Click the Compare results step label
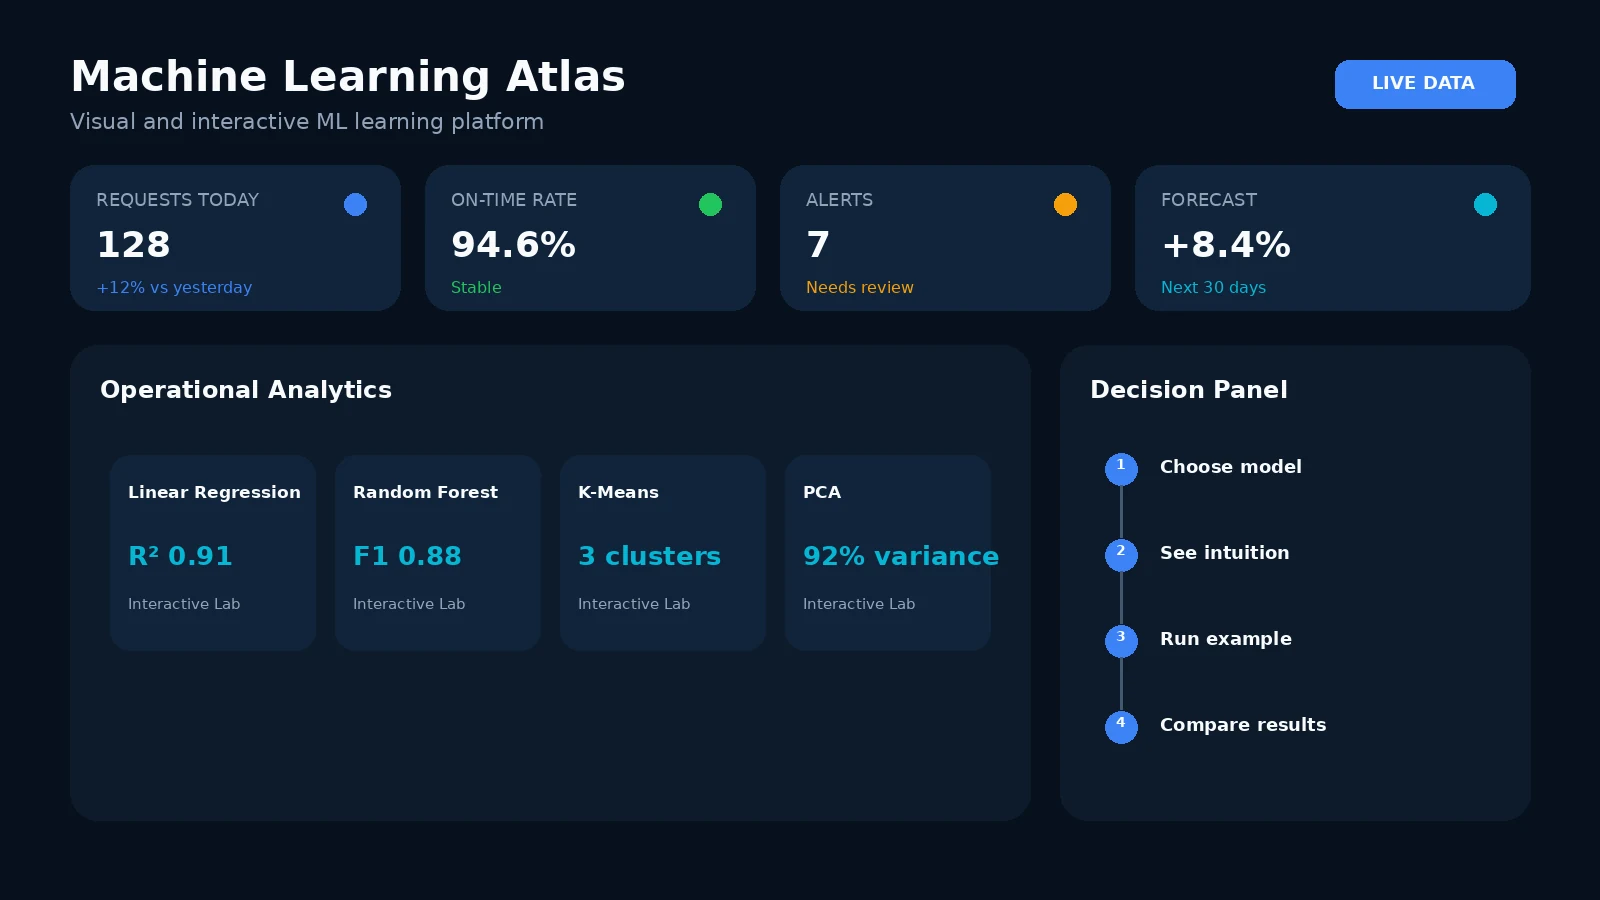 coord(1243,725)
